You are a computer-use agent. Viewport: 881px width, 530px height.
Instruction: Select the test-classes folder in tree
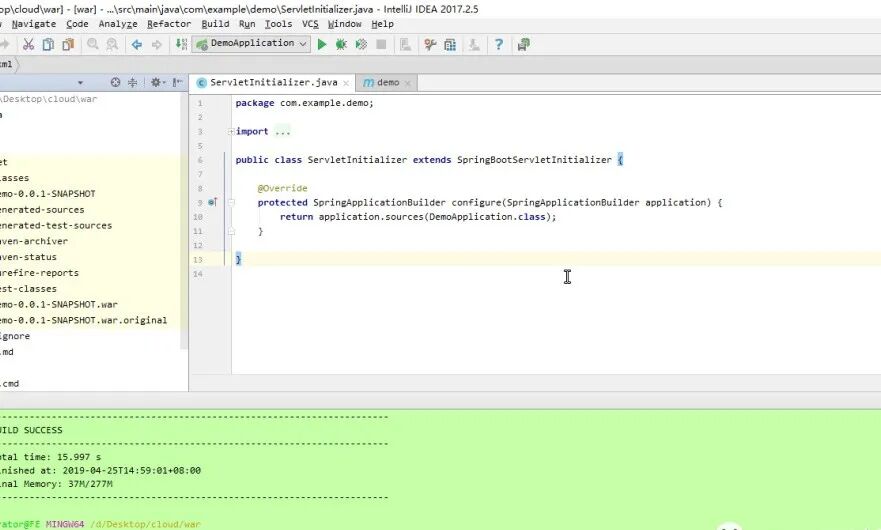(28, 288)
